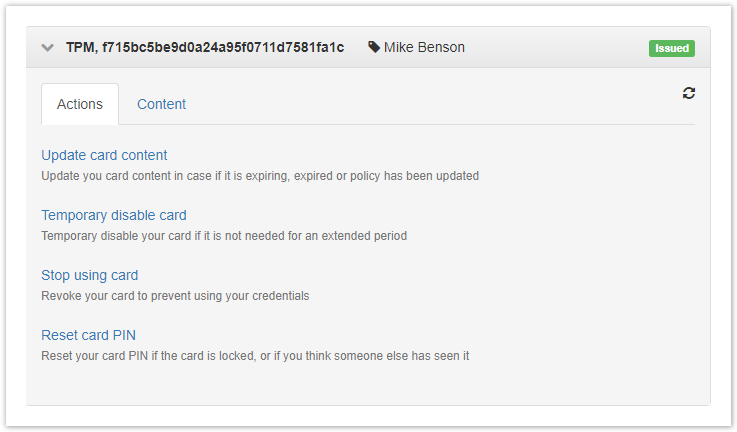Click the word TPM in the header
The height and width of the screenshot is (432, 737).
(x=80, y=47)
